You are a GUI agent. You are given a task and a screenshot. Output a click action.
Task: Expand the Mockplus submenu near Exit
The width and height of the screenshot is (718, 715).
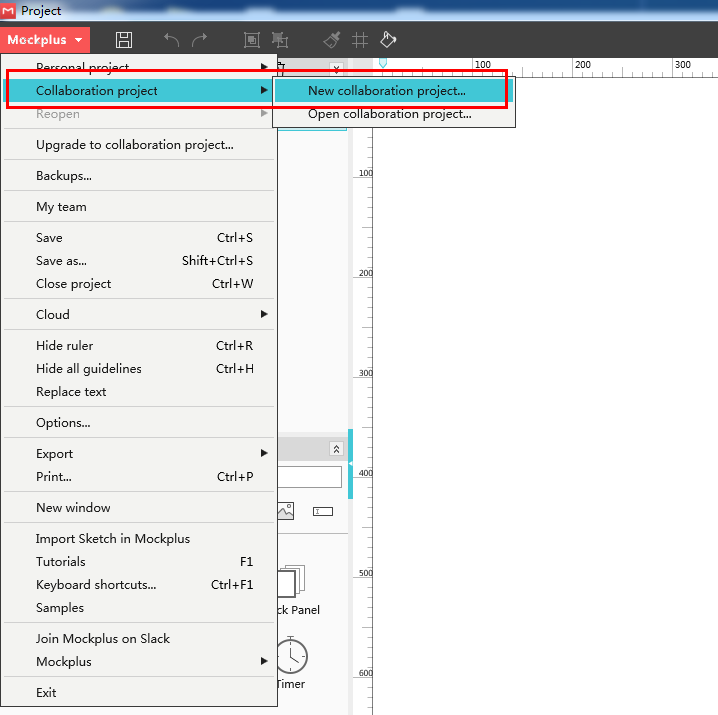(139, 662)
